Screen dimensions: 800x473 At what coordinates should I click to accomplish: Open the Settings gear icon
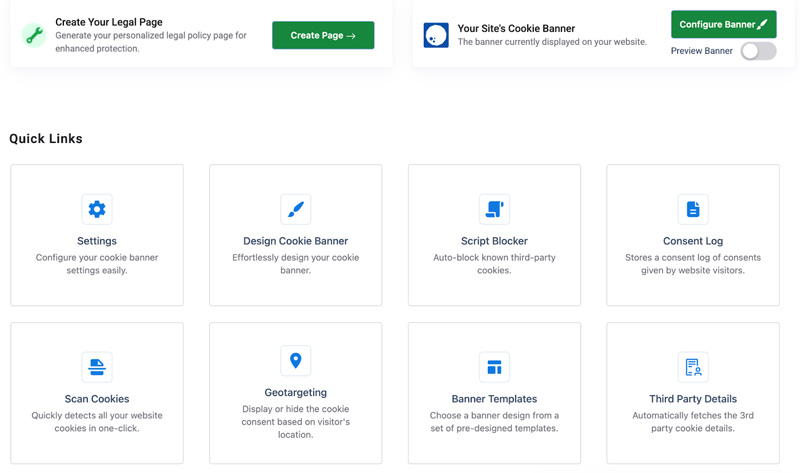(x=97, y=209)
